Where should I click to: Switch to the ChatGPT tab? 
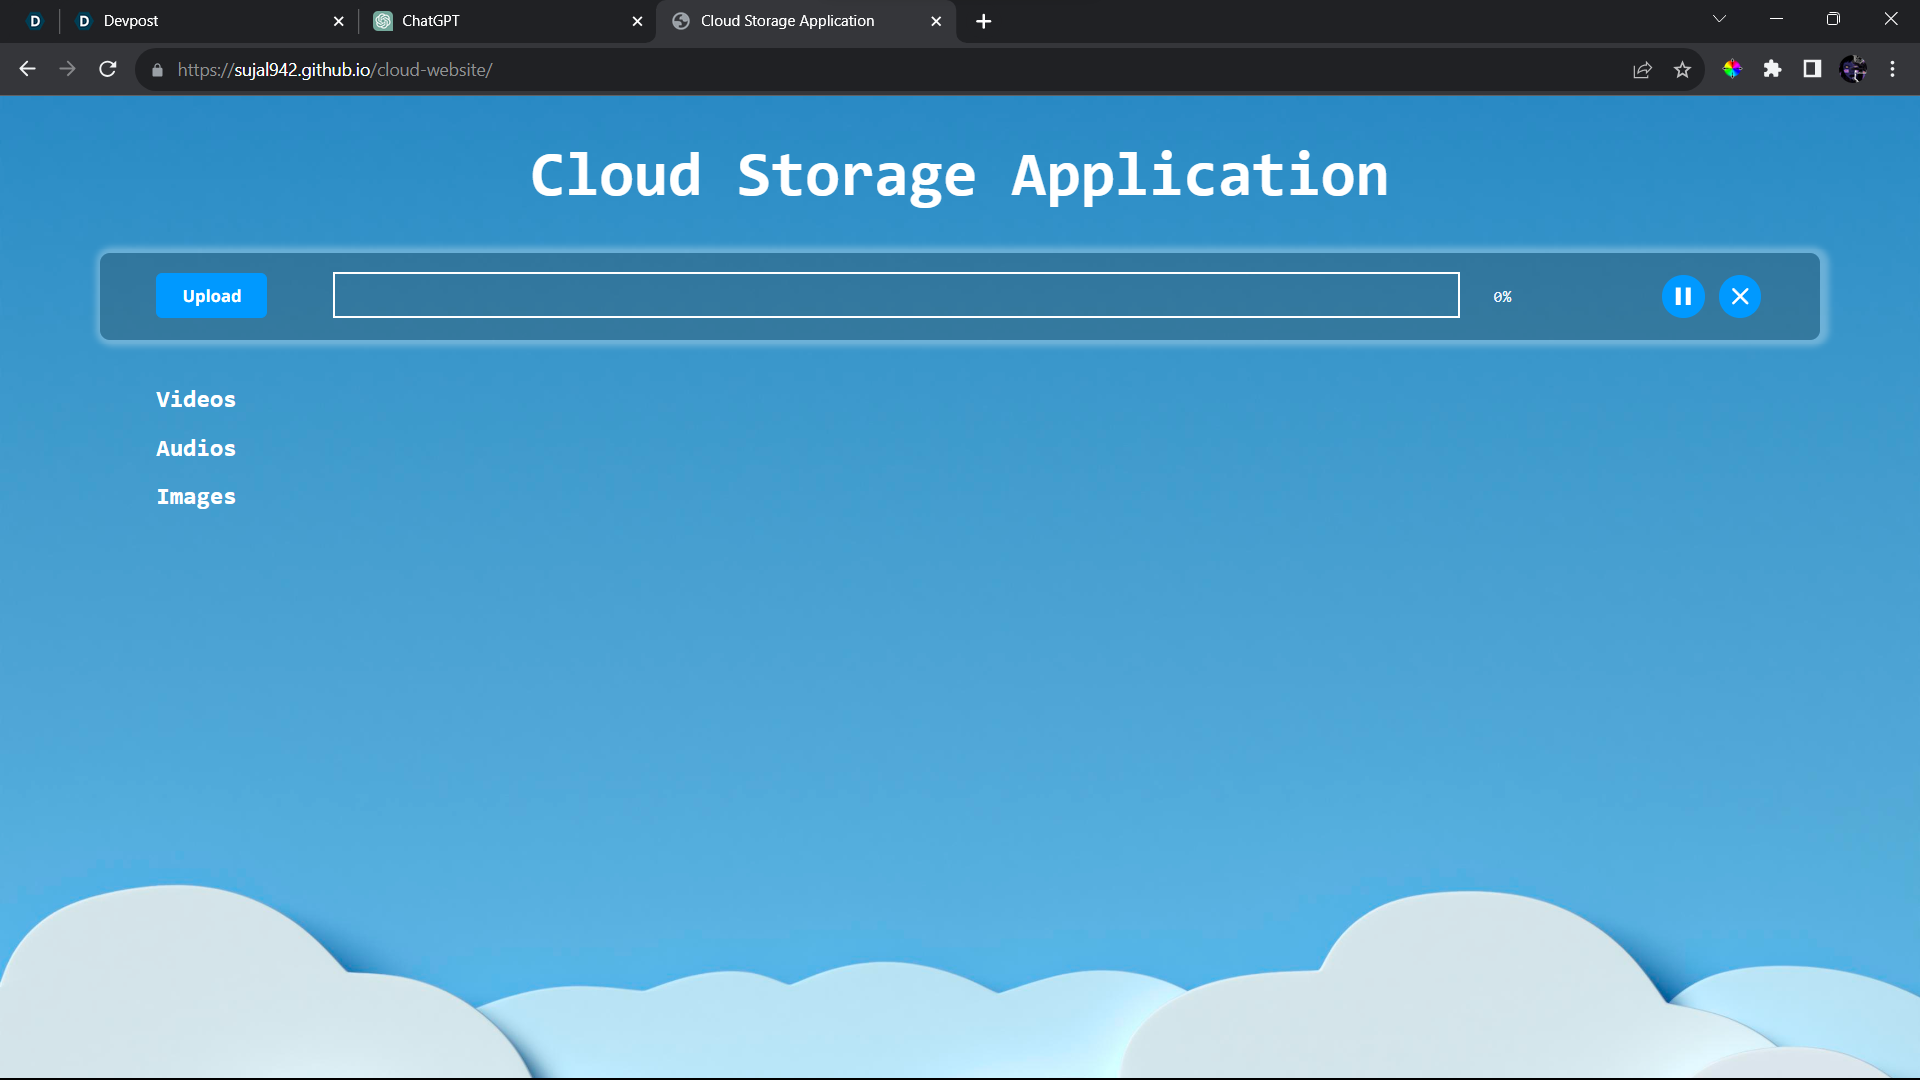point(500,21)
